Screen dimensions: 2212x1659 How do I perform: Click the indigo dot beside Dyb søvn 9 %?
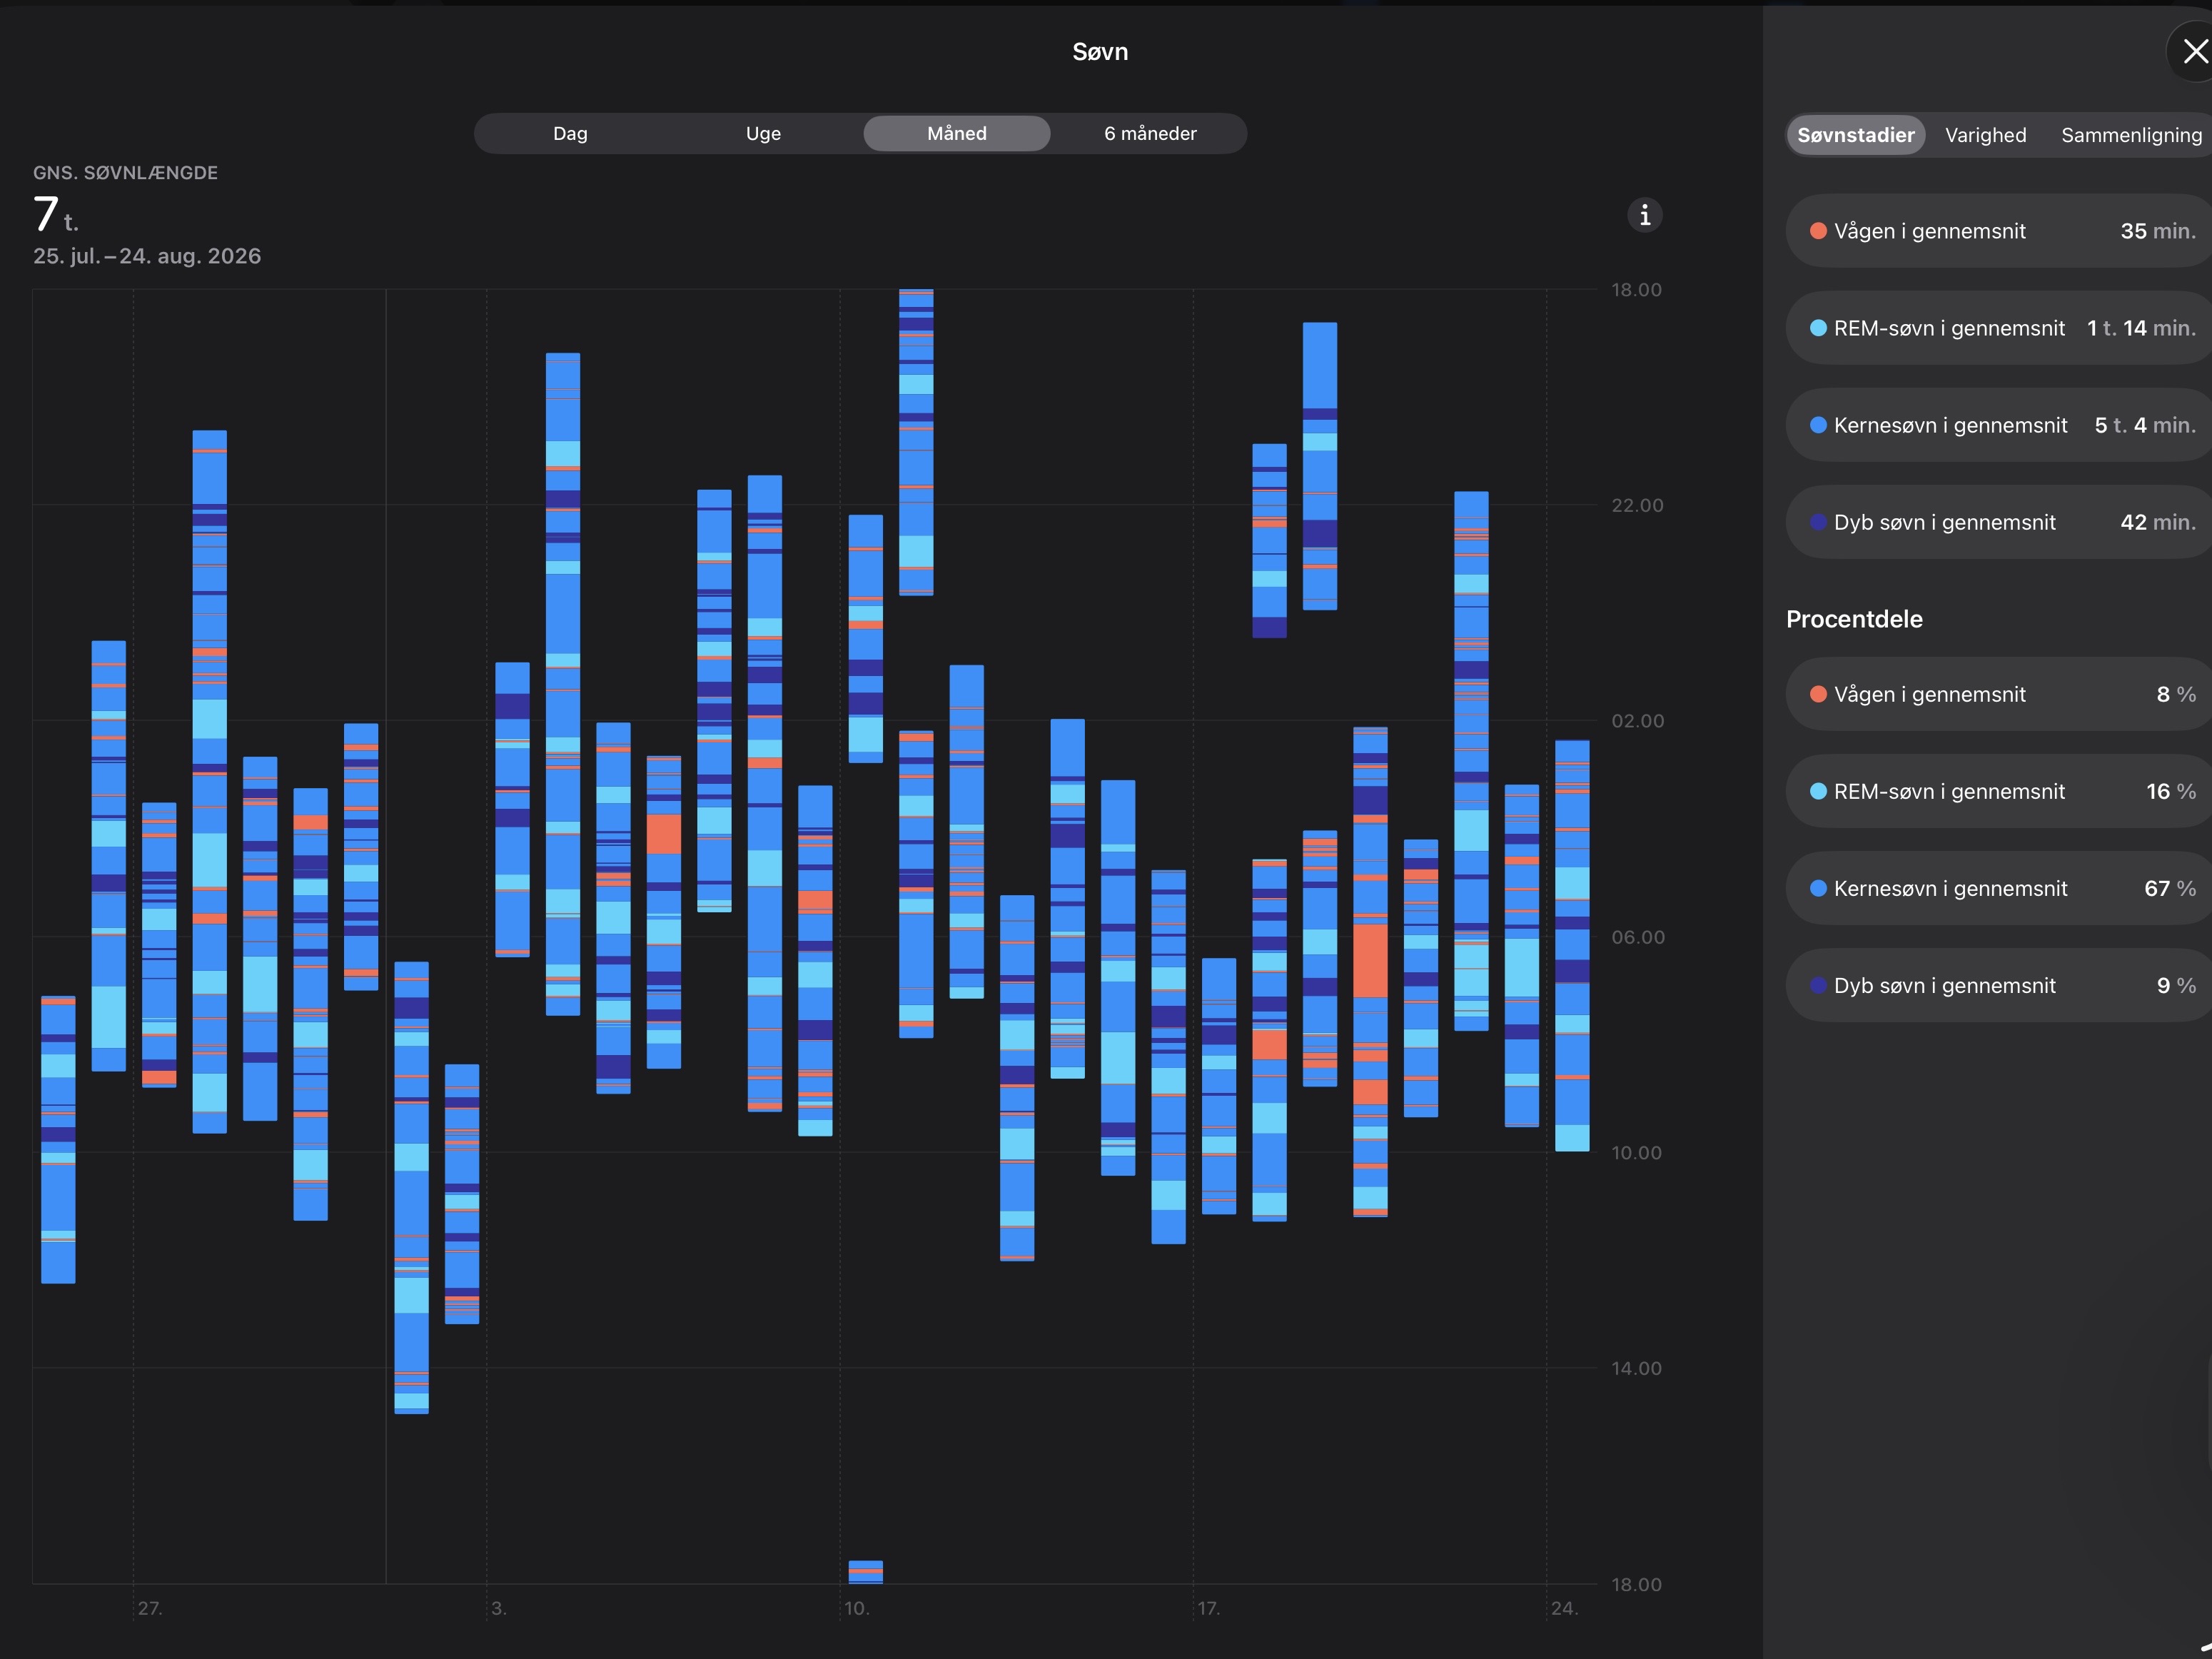pos(1818,985)
